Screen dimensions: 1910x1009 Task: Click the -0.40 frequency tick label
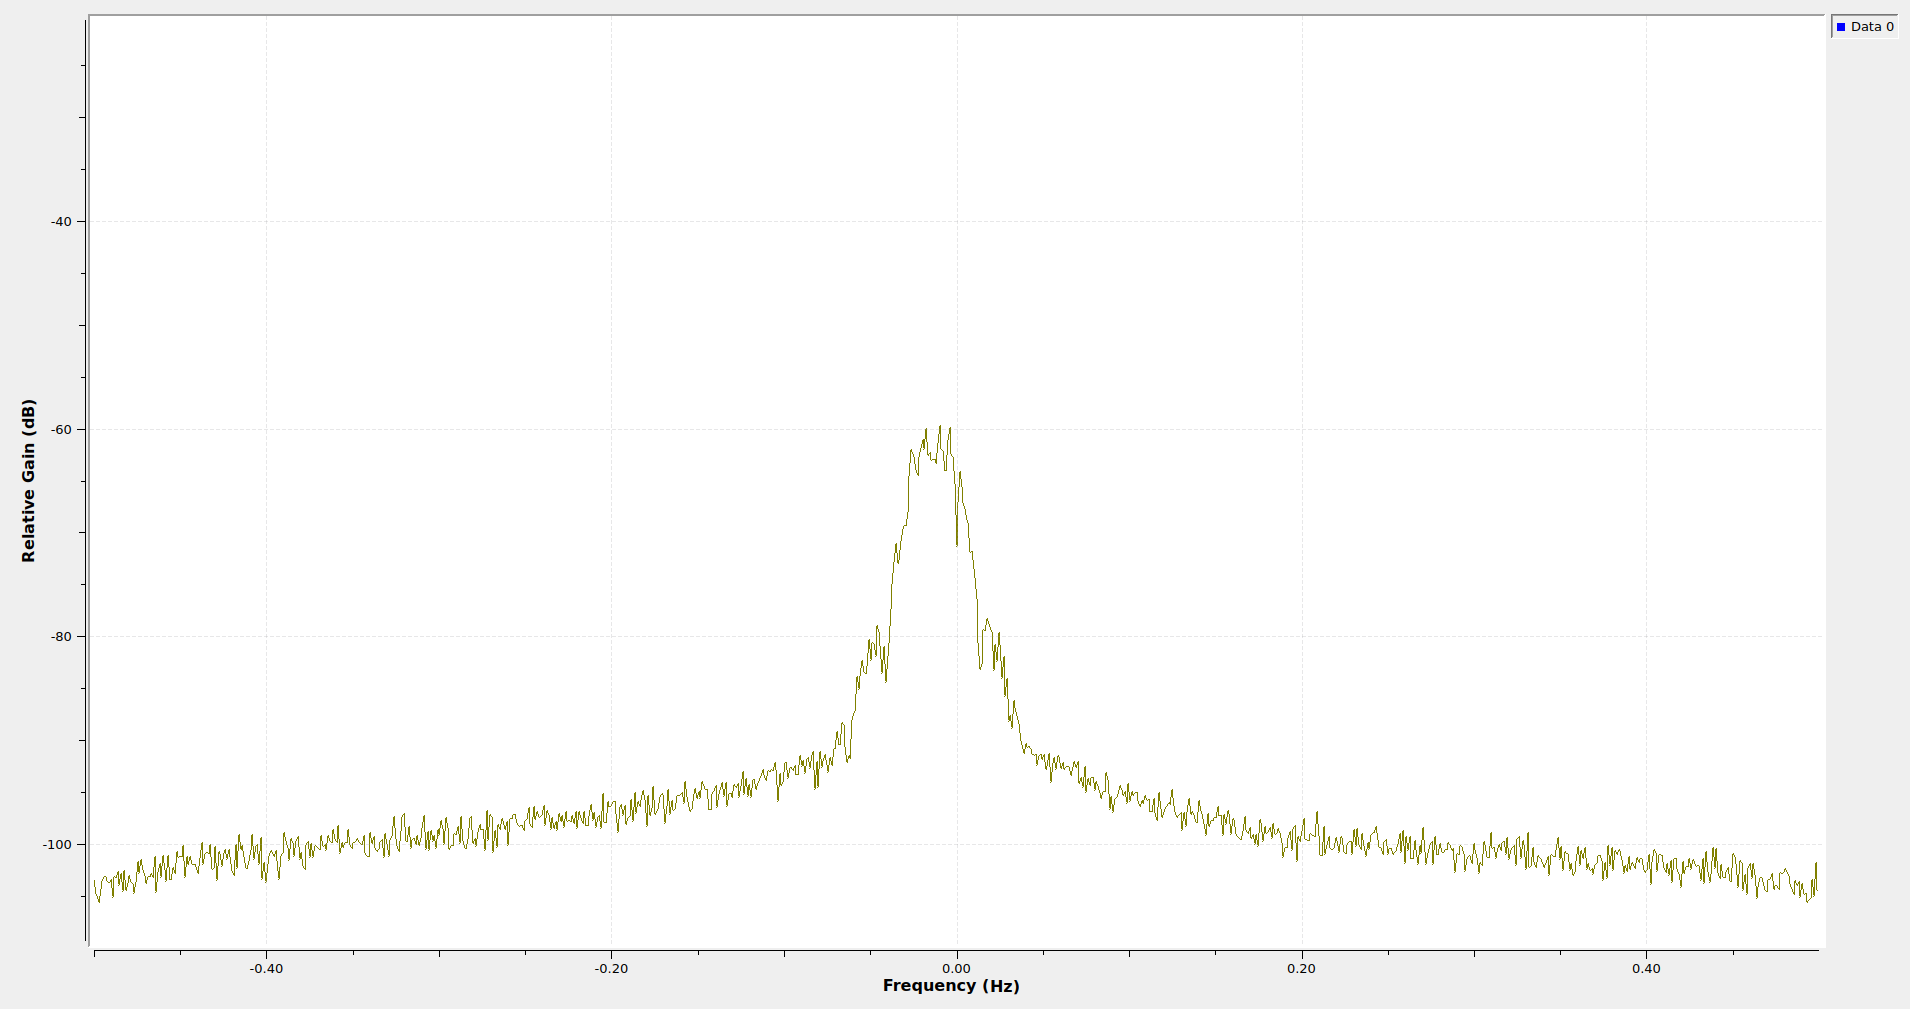pos(266,968)
